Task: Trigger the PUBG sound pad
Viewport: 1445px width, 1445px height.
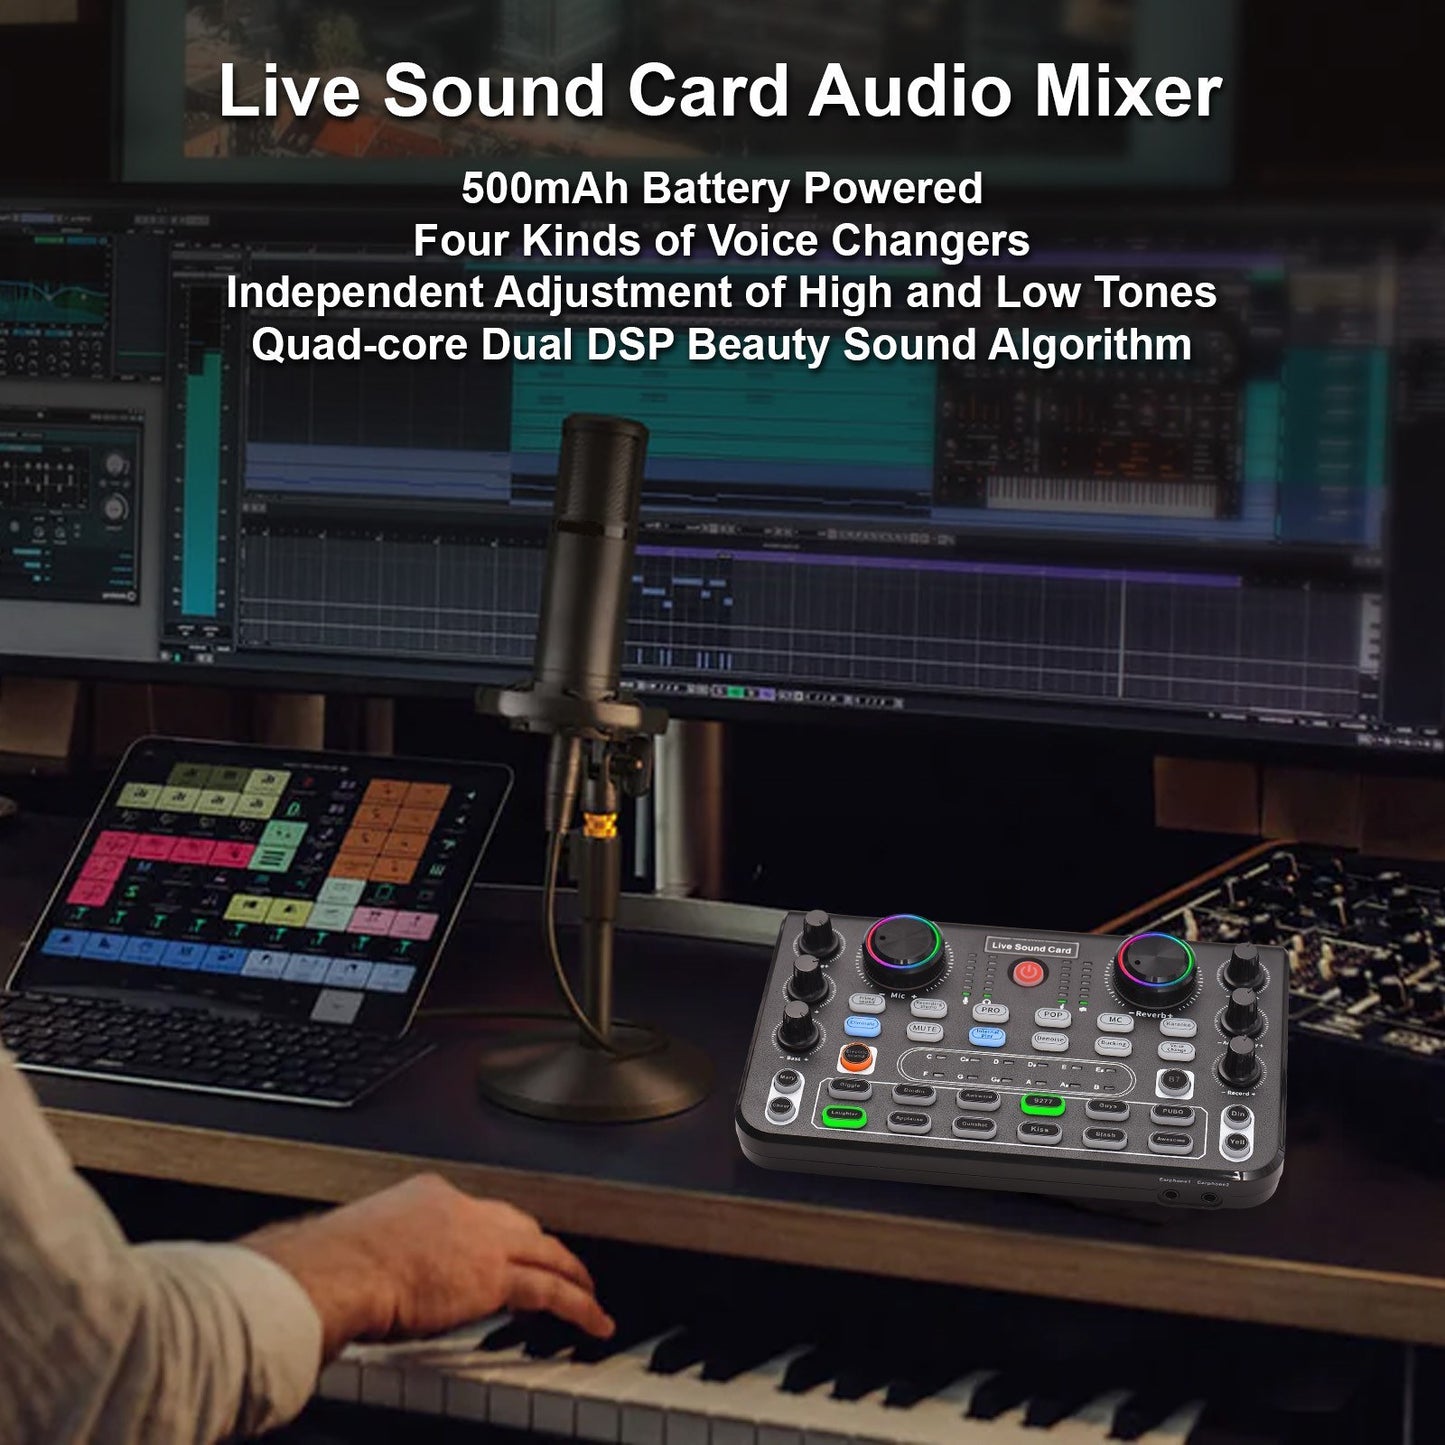Action: (1172, 1115)
